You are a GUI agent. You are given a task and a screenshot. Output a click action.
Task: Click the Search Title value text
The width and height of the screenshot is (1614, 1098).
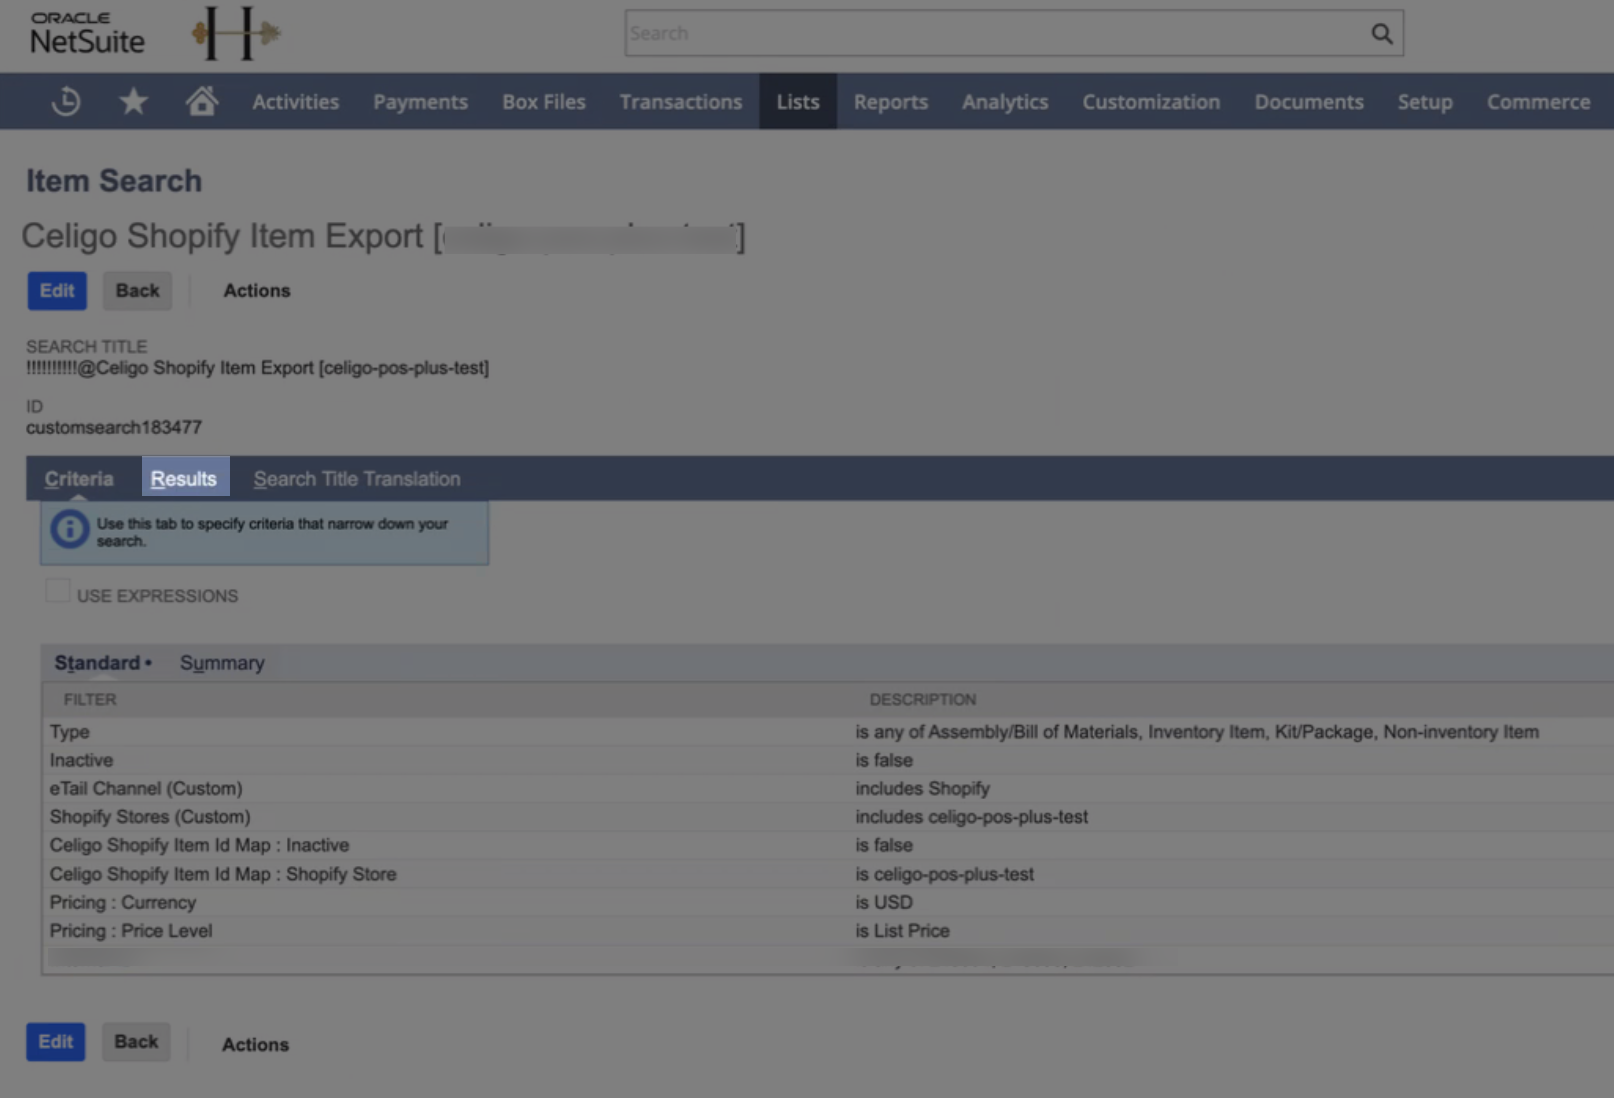coord(258,368)
